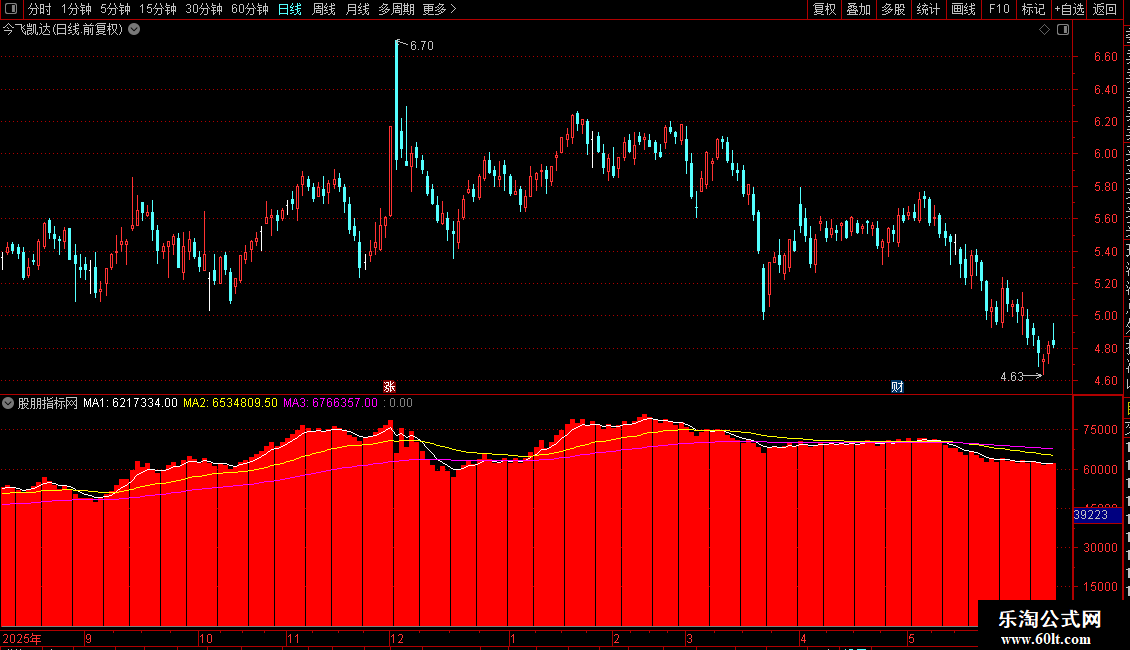
Task: Select the 60分钟 period tab
Action: [x=250, y=9]
